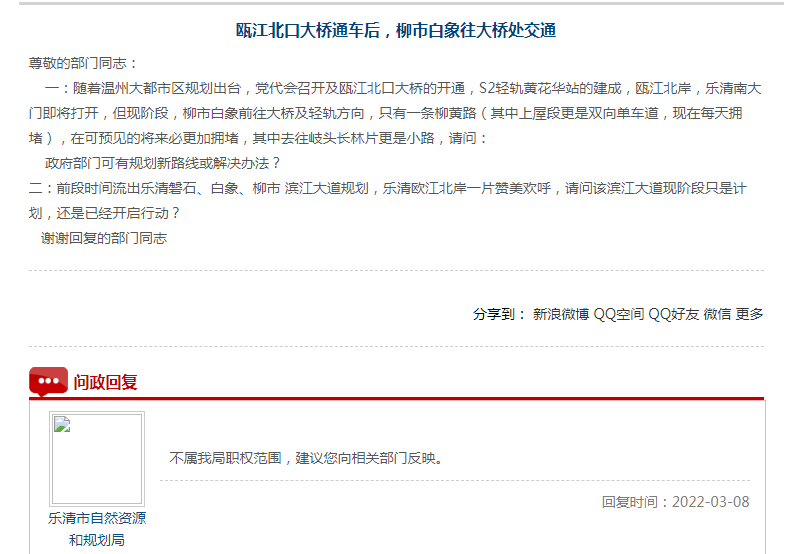
Task: Click the text line mentioning 岐头长林片
Action: coord(260,138)
